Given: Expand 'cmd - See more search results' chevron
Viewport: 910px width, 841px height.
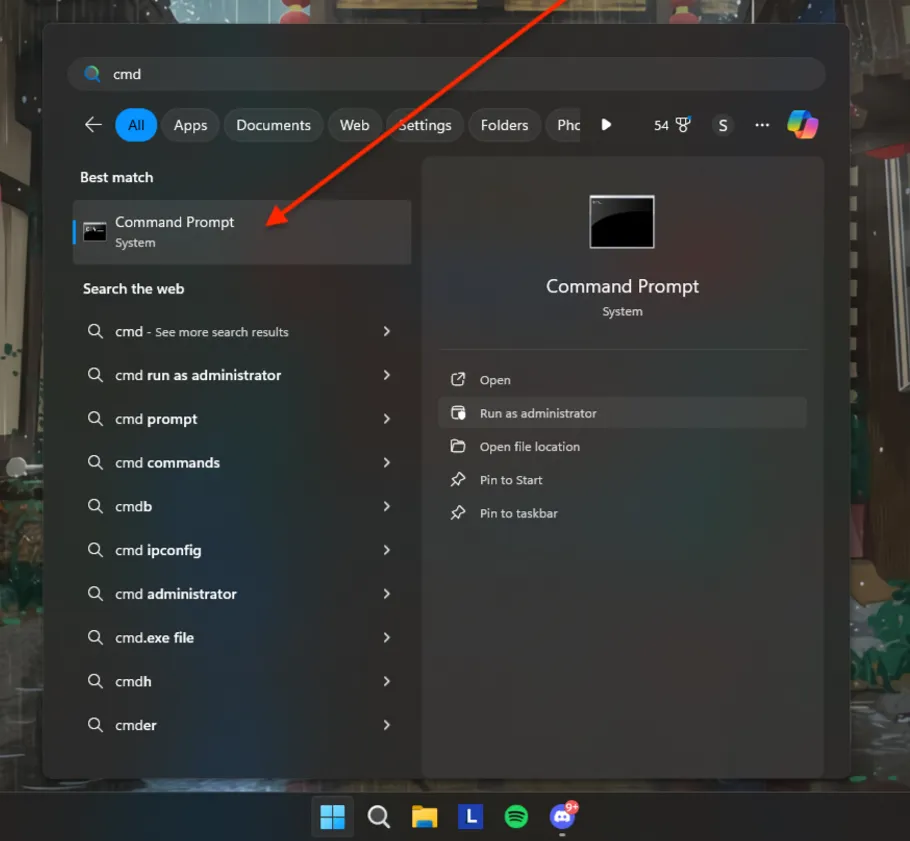Looking at the screenshot, I should tap(387, 331).
